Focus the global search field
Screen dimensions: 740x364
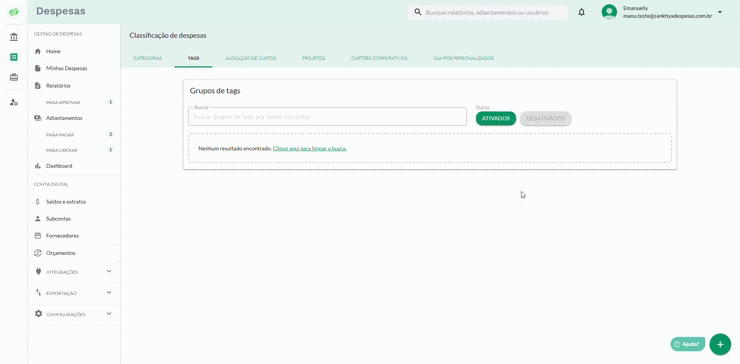click(x=487, y=13)
